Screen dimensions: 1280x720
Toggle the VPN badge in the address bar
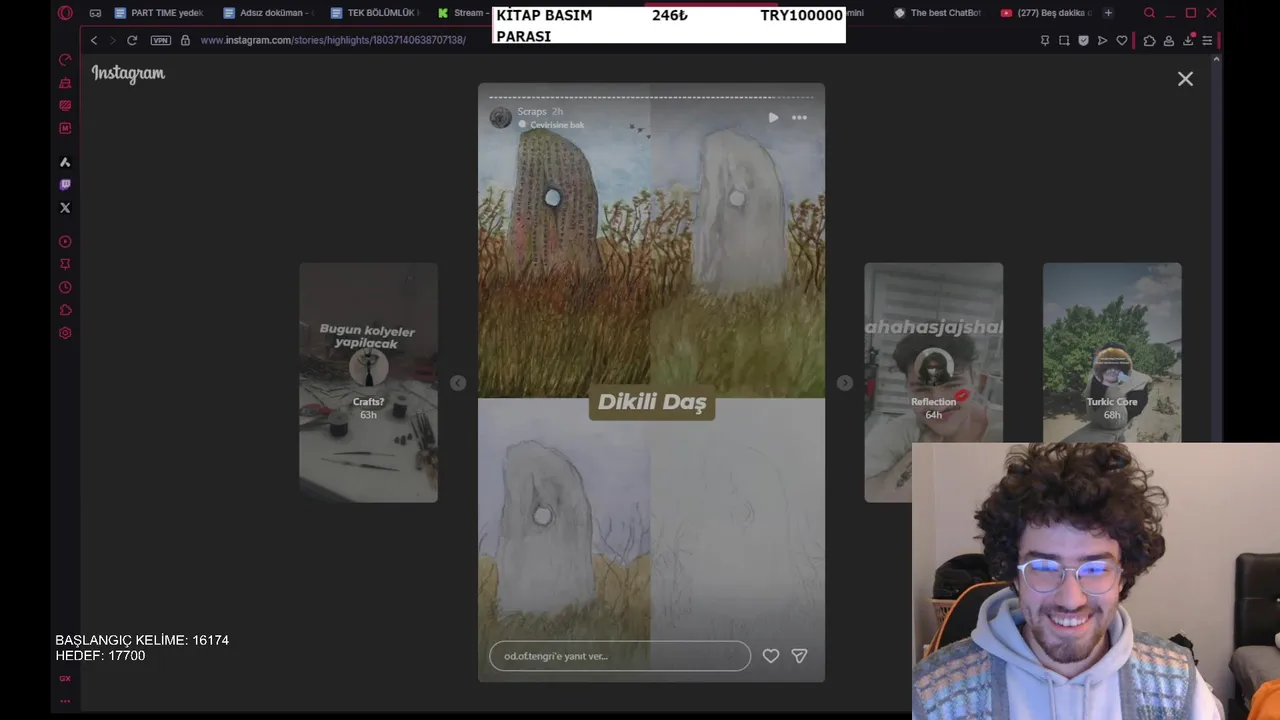click(161, 40)
